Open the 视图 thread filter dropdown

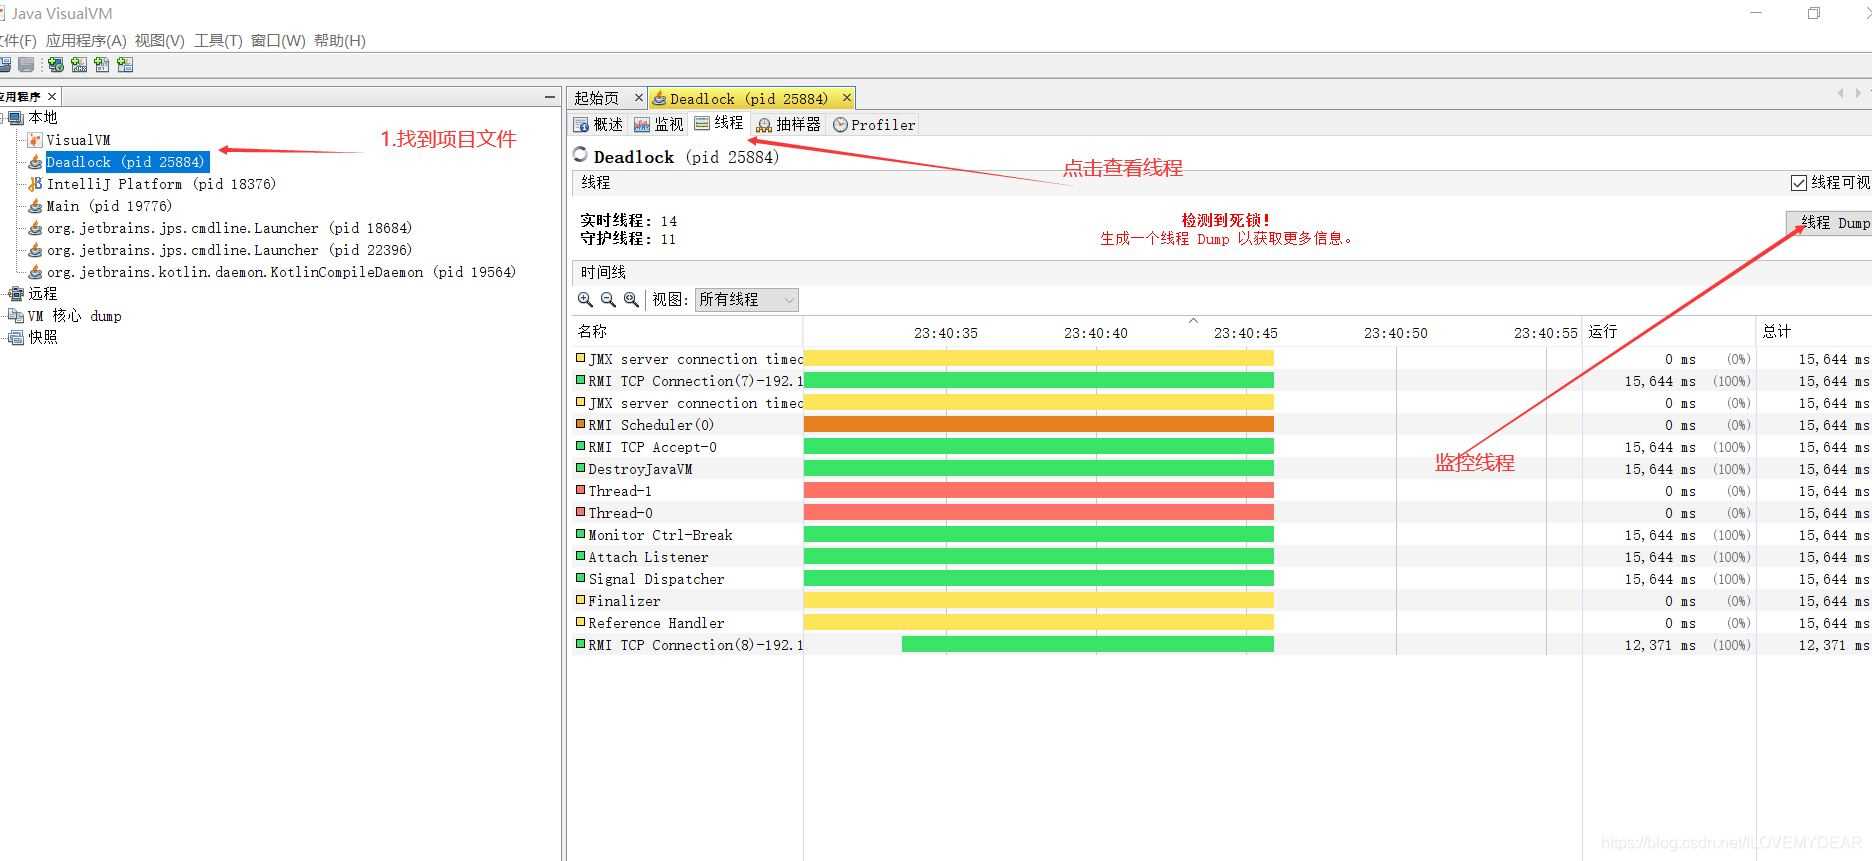click(746, 299)
